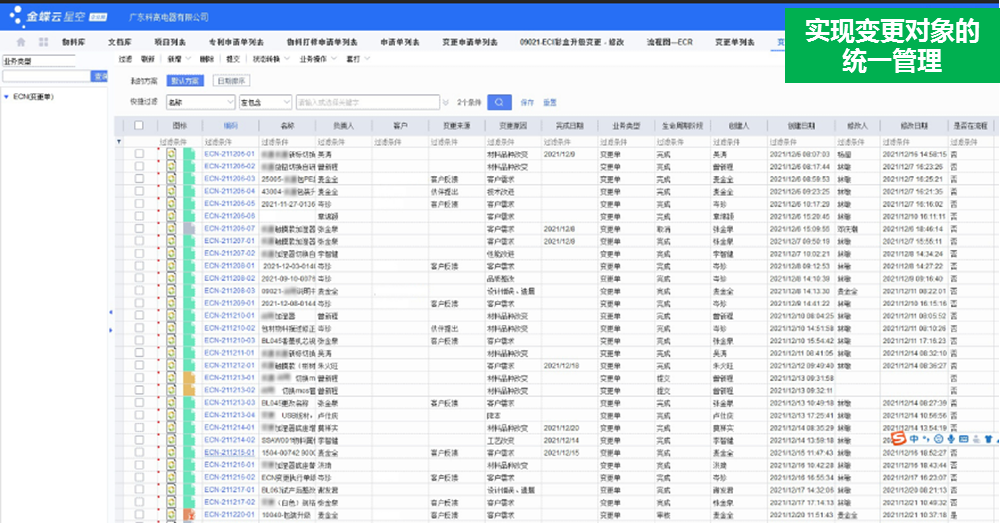The image size is (1000, 523).
Task: Switch to the 专利申请单列表 tab
Action: (x=236, y=42)
